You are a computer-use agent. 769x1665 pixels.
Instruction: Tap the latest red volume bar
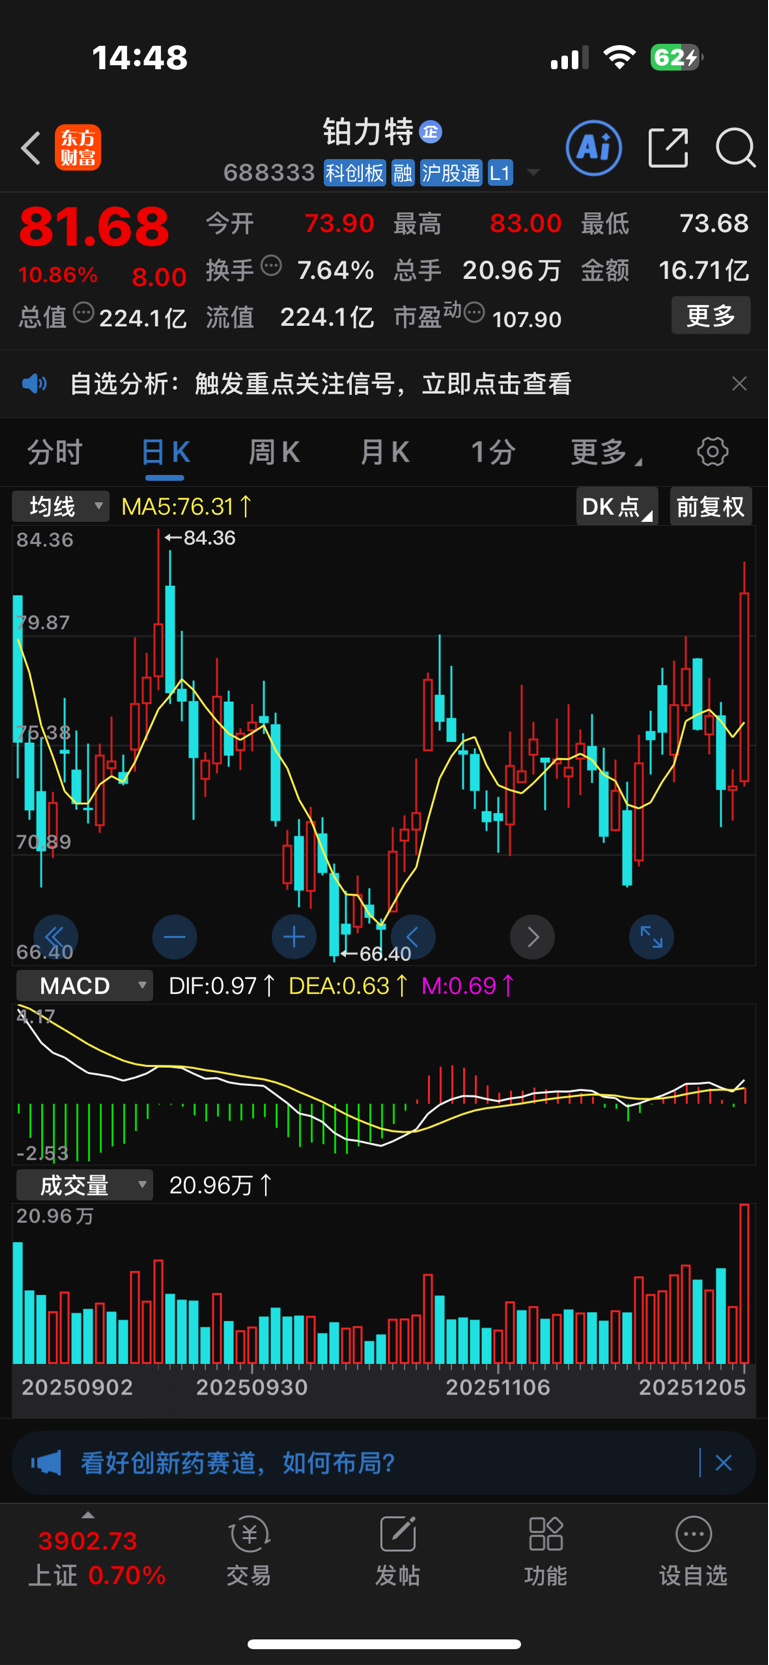(744, 1284)
